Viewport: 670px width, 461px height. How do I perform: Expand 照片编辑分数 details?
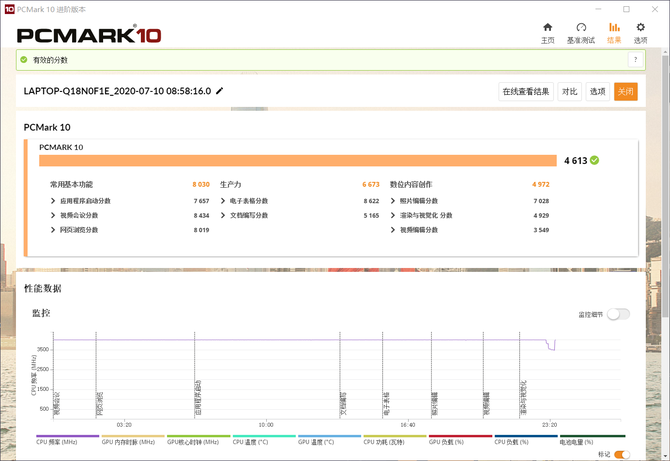[393, 201]
